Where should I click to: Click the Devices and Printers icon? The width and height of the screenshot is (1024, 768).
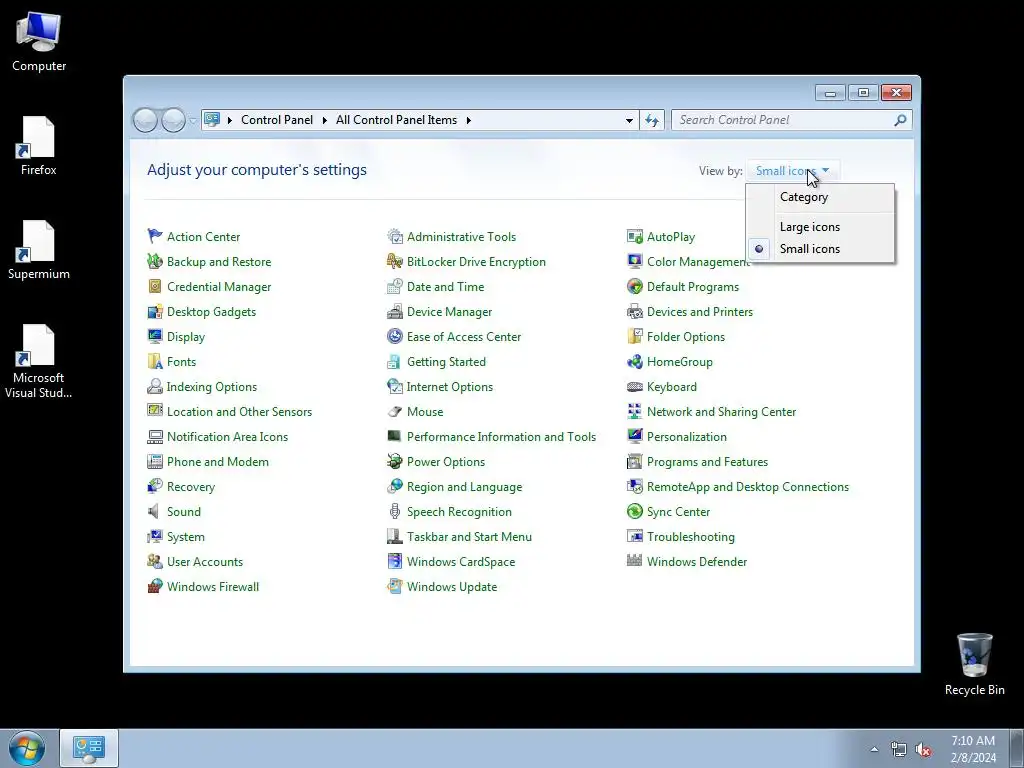[635, 312]
